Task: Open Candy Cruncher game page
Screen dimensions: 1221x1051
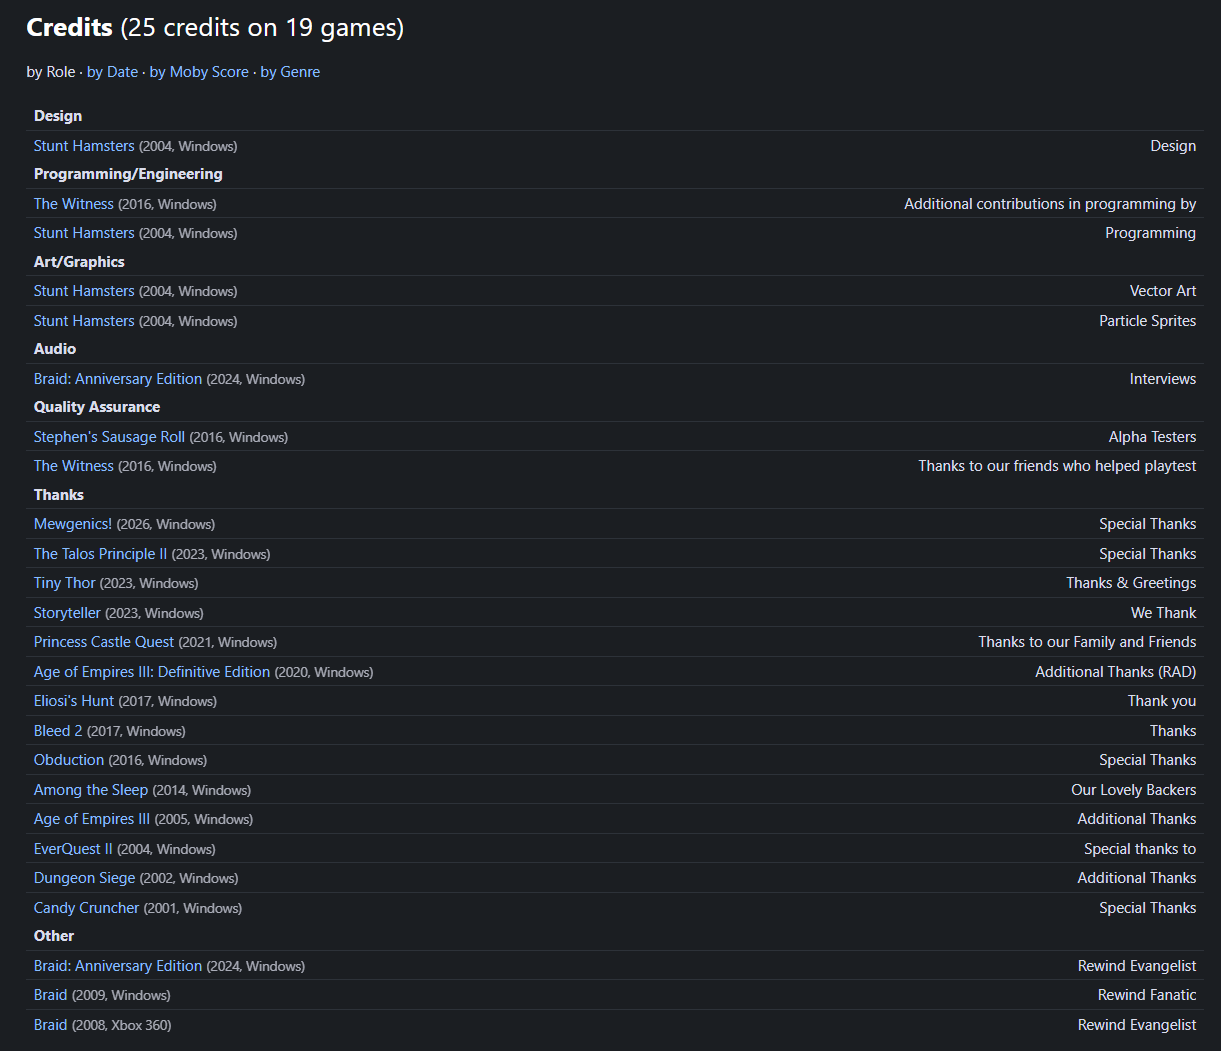Action: point(87,908)
